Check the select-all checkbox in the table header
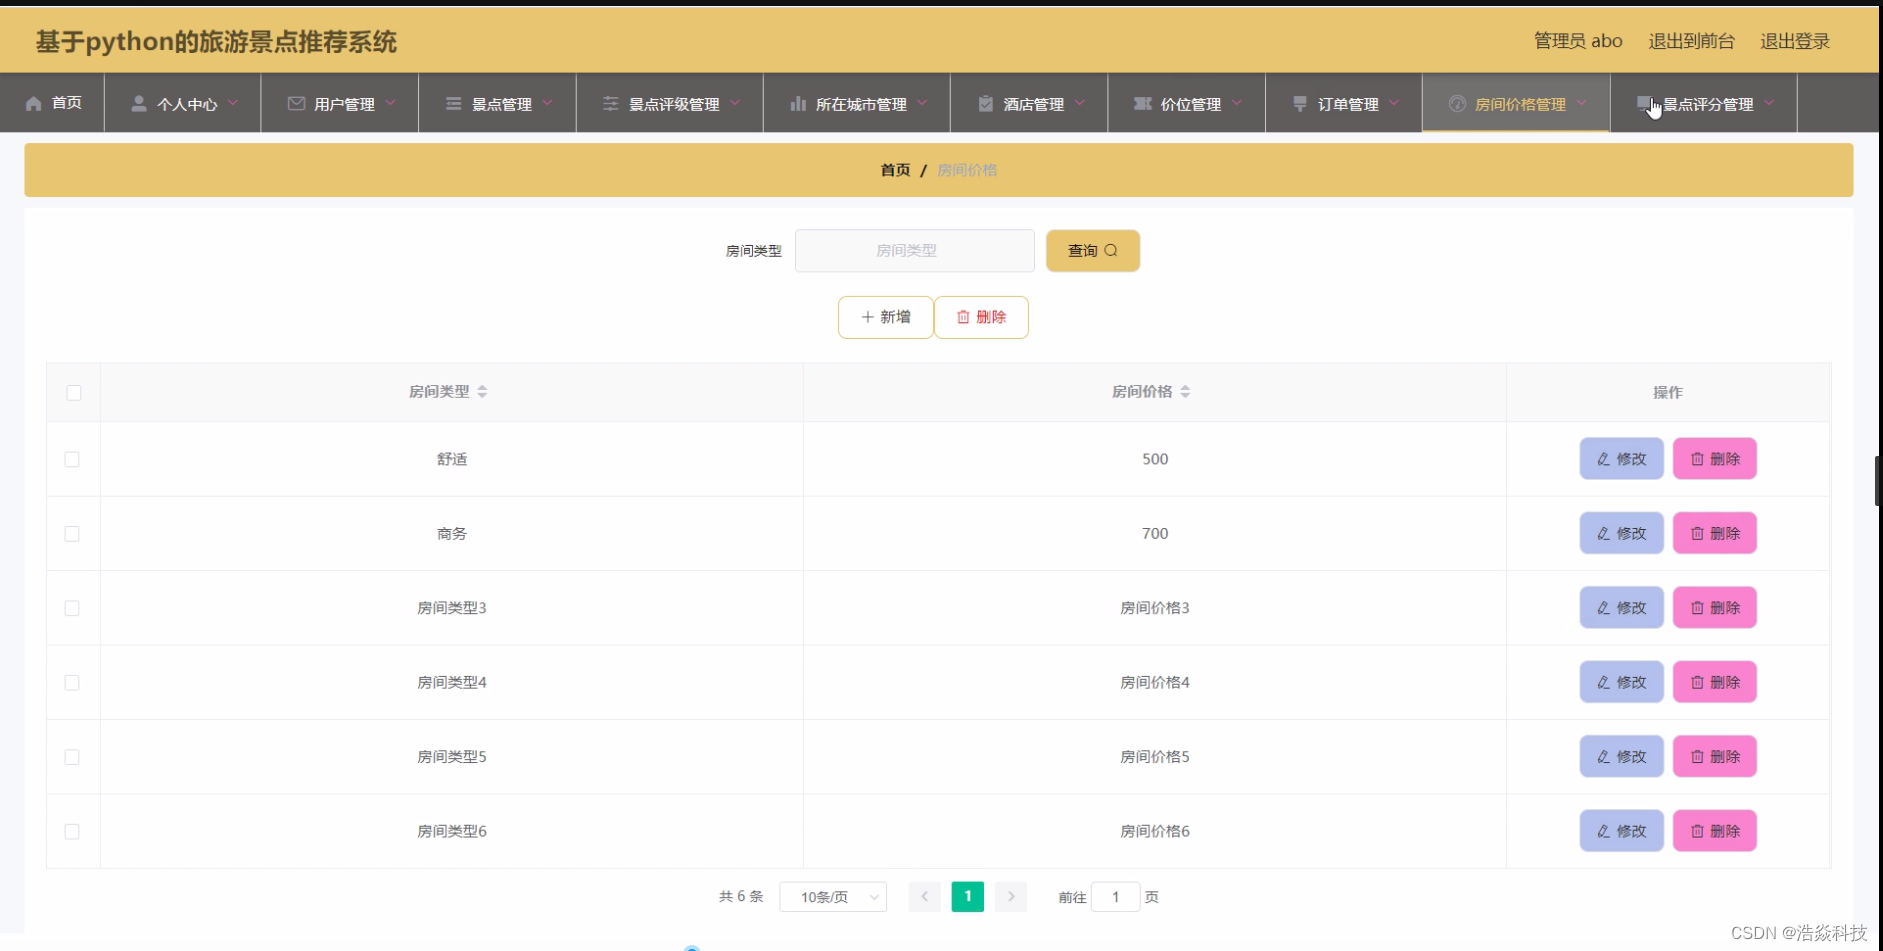Viewport: 1883px width, 951px height. click(x=73, y=393)
